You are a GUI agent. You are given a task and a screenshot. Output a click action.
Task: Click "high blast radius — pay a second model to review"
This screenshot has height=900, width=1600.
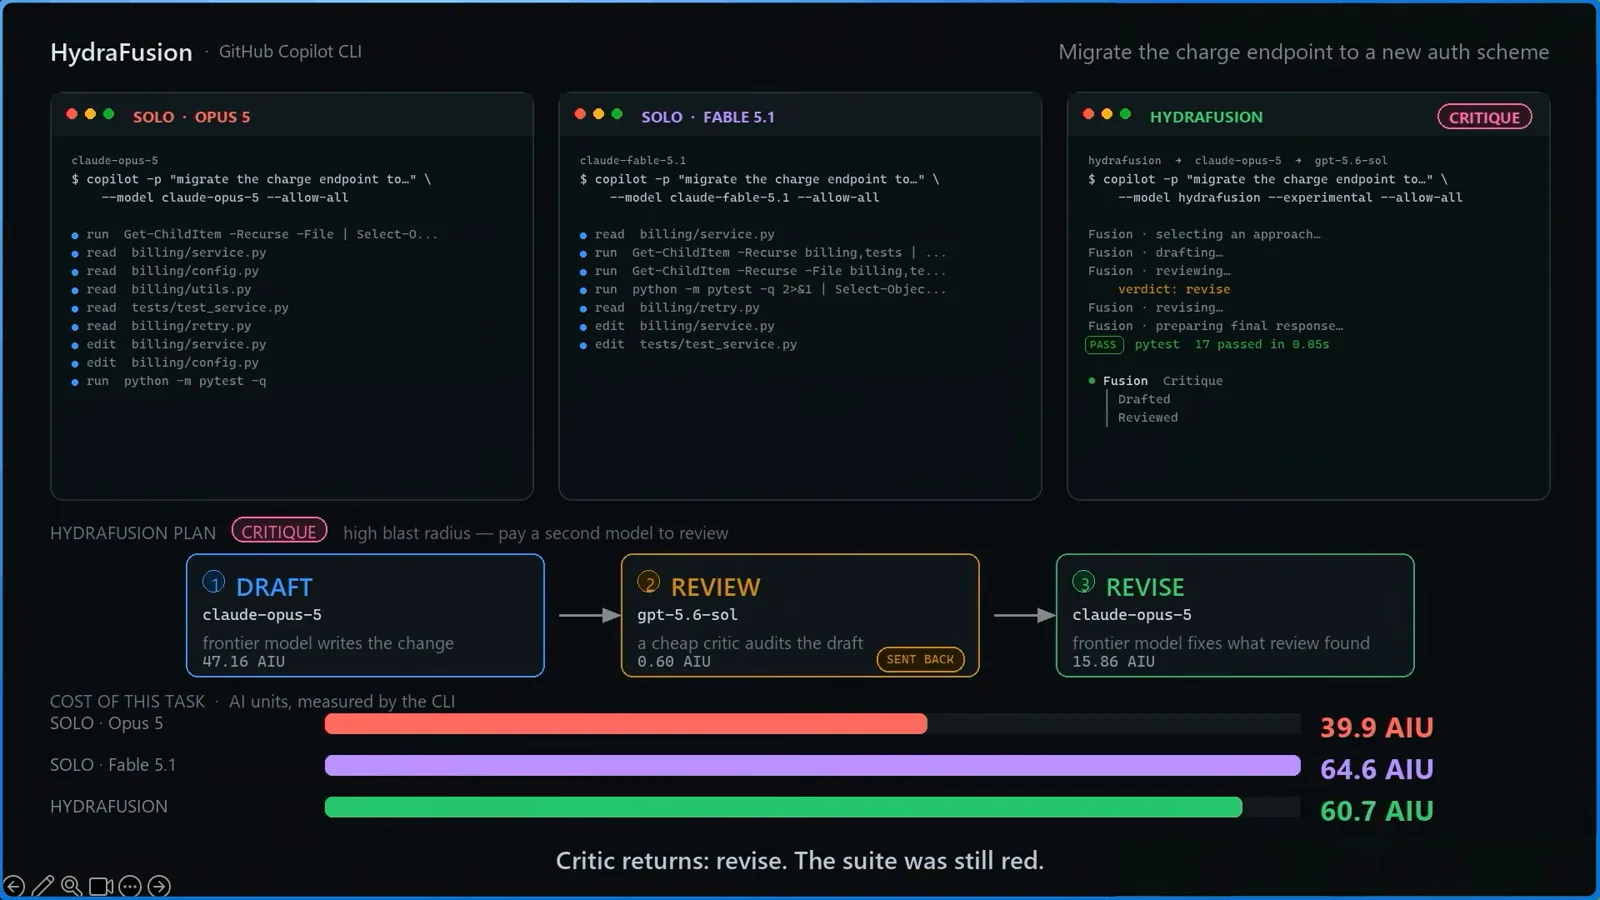point(536,533)
